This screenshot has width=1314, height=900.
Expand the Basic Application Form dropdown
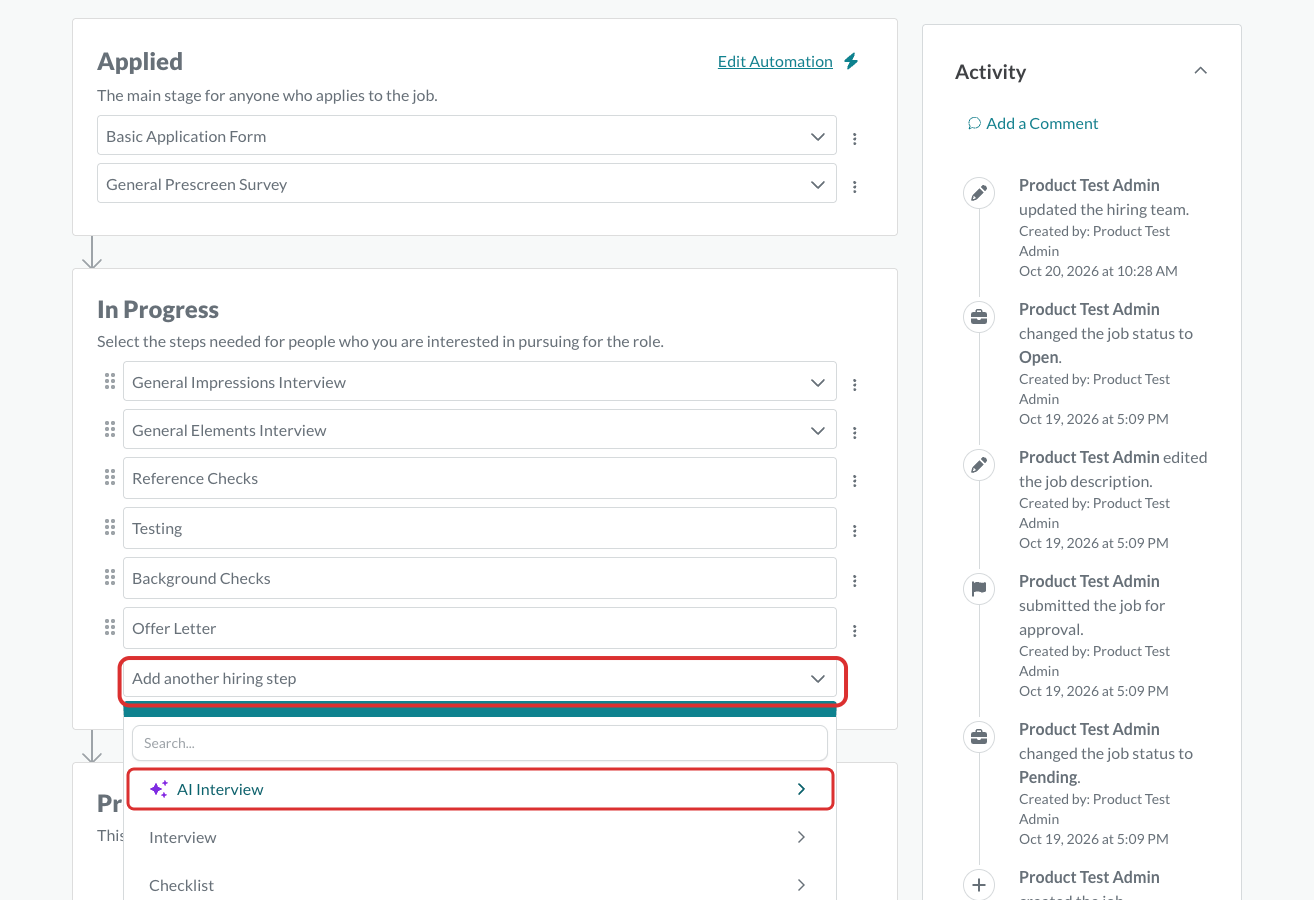(x=818, y=136)
